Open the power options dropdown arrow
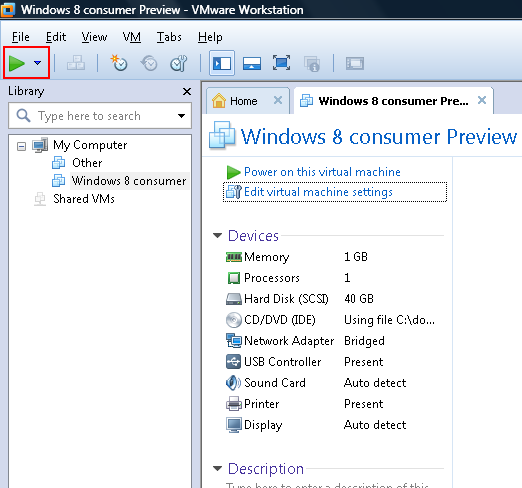This screenshot has width=522, height=488. coord(38,63)
